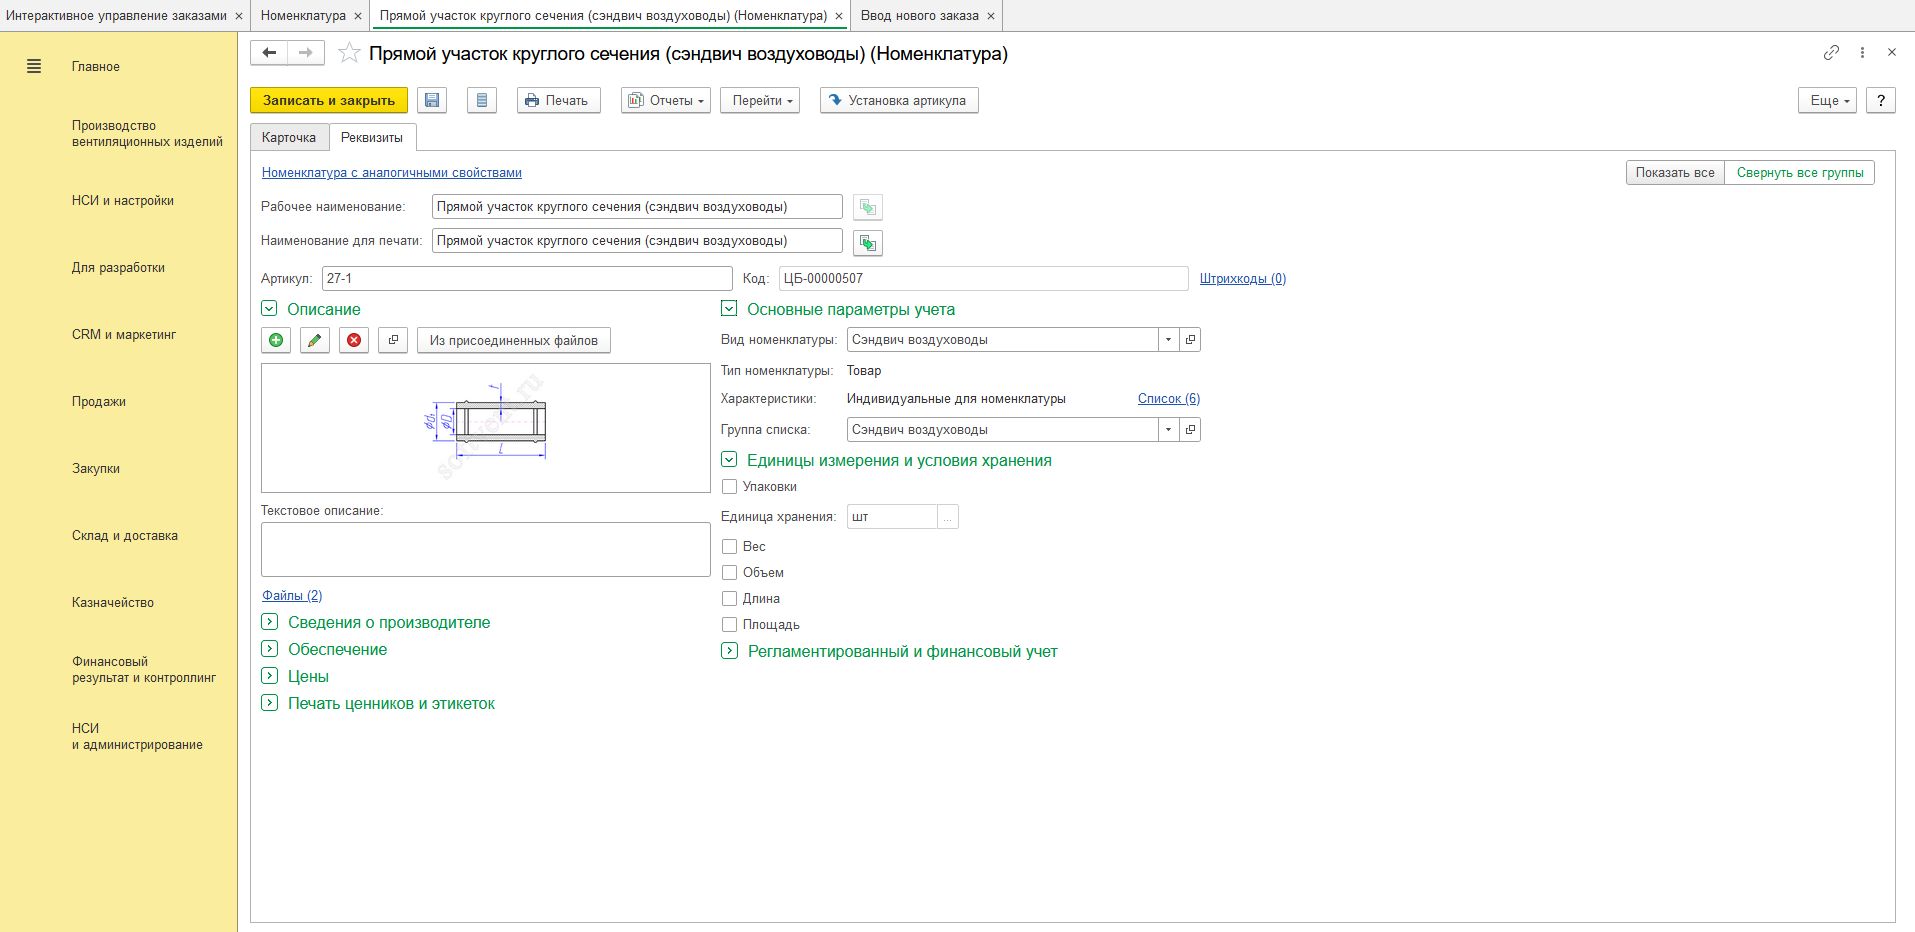The width and height of the screenshot is (1915, 932).
Task: Click into the Артикул input field
Action: pyautogui.click(x=527, y=279)
